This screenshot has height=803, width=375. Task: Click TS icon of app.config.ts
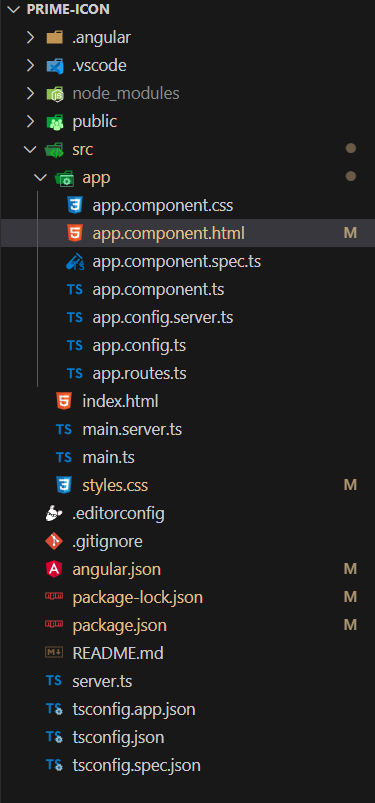pos(75,346)
